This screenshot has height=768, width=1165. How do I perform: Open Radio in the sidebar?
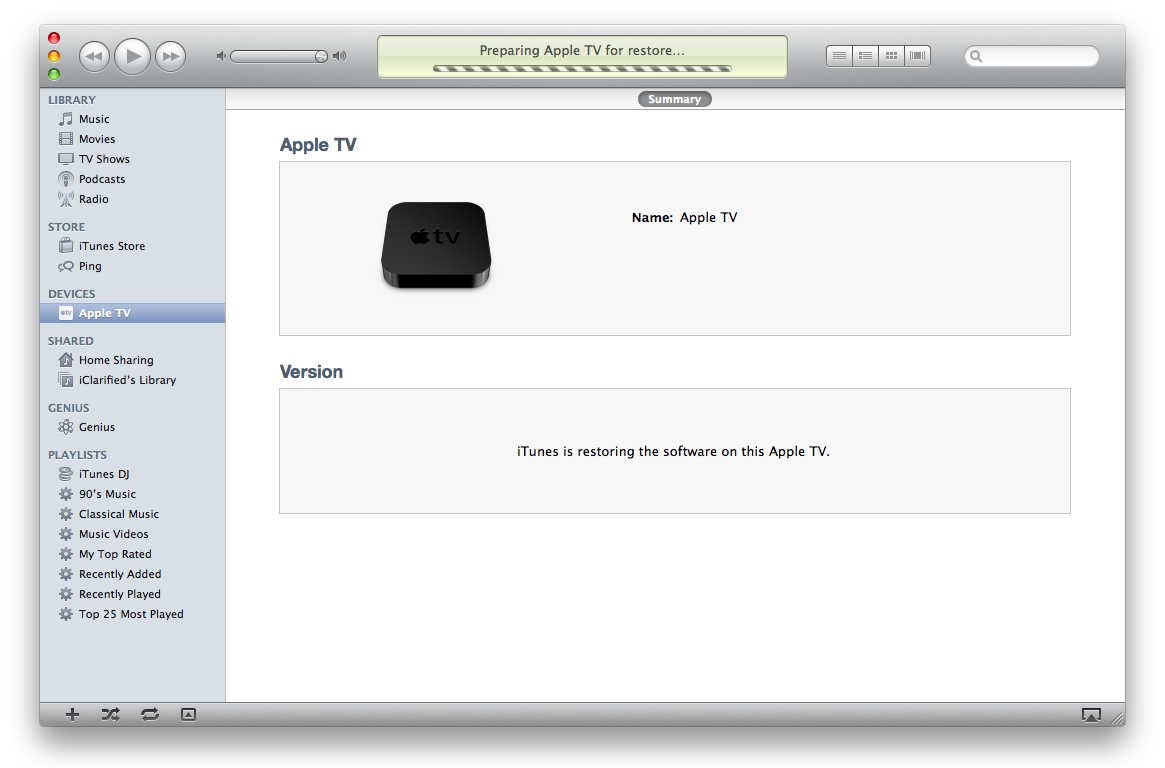coord(132,199)
